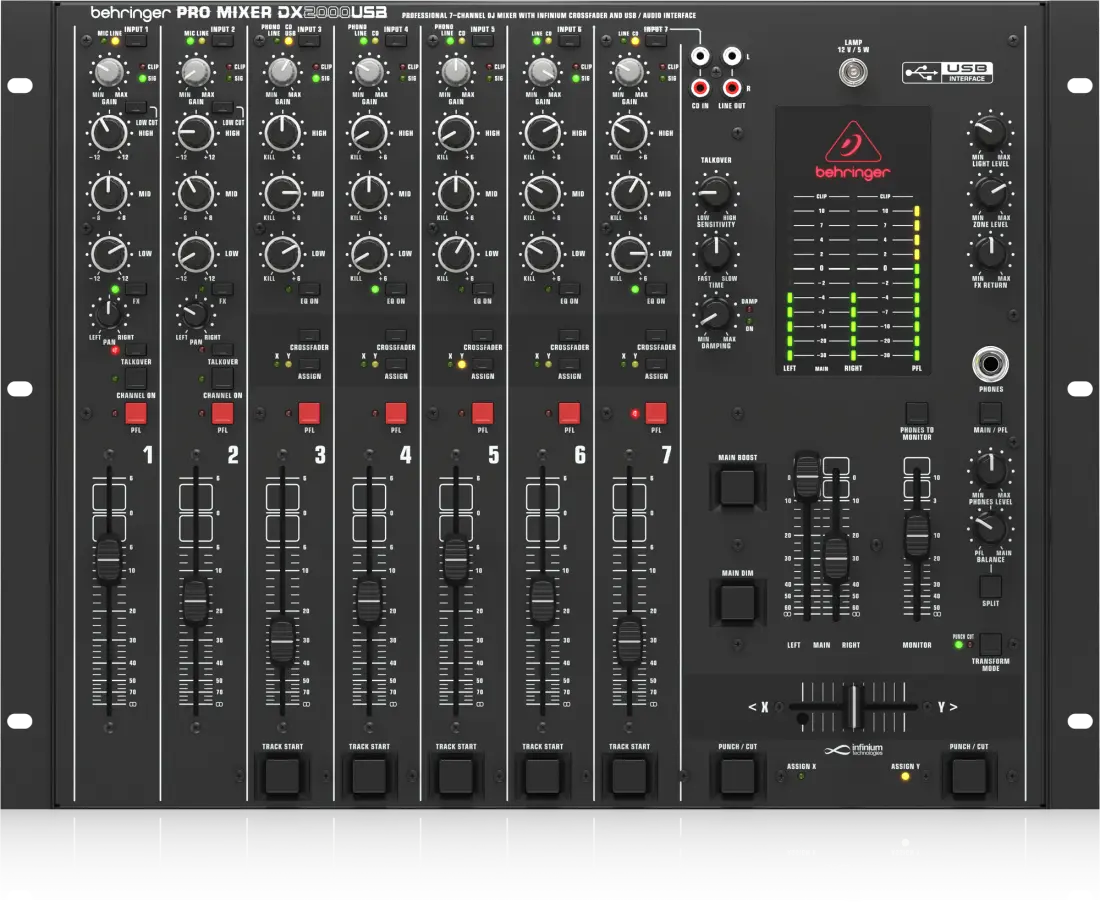Grab the channel 1 volume fader
The image size is (1100, 906).
pyautogui.click(x=109, y=559)
